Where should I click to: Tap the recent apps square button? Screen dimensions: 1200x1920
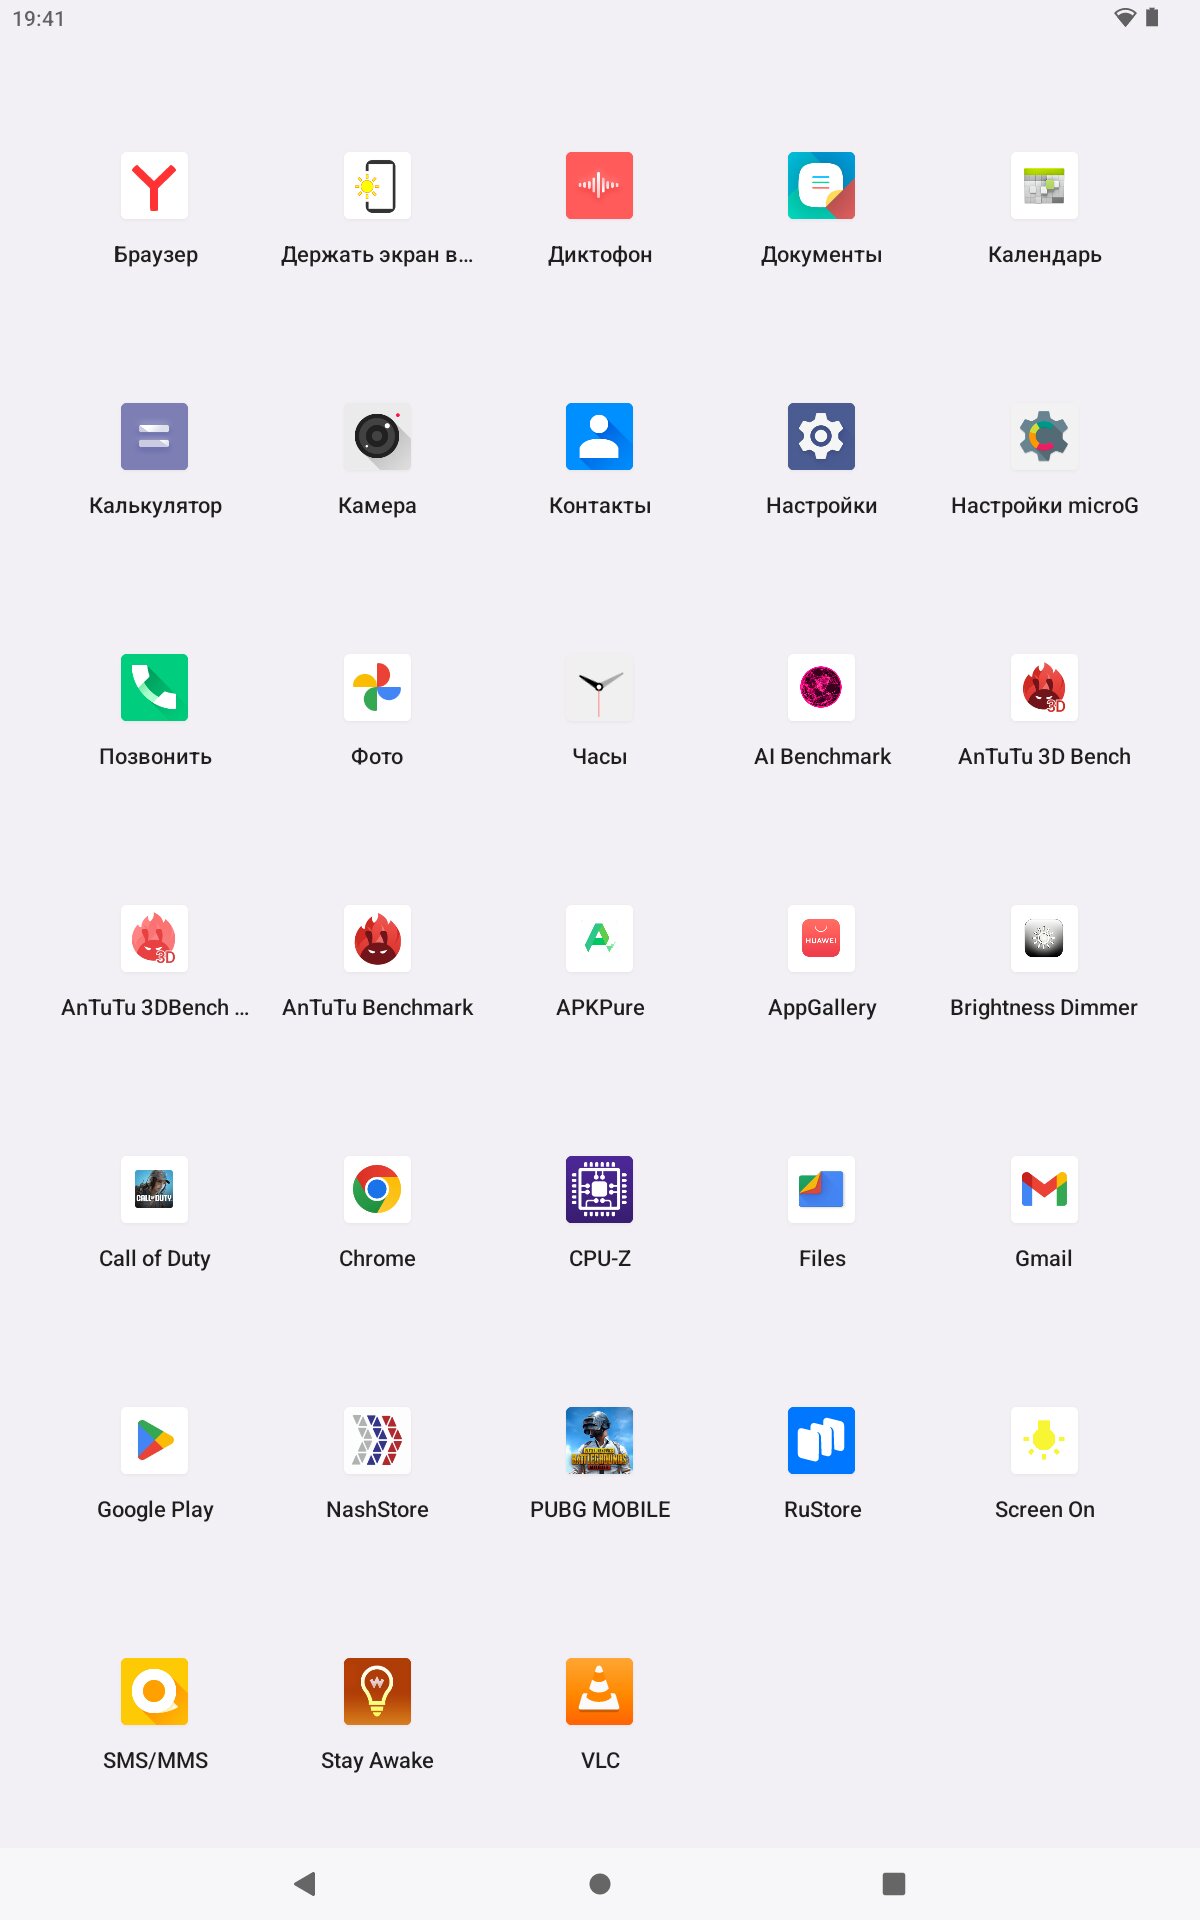894,1884
